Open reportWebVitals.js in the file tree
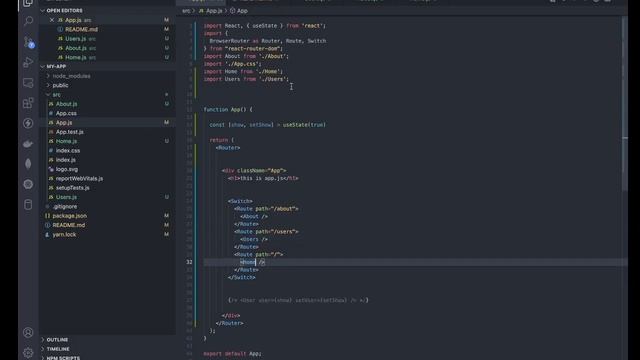Screen dimensions: 640x360 pos(107,178)
